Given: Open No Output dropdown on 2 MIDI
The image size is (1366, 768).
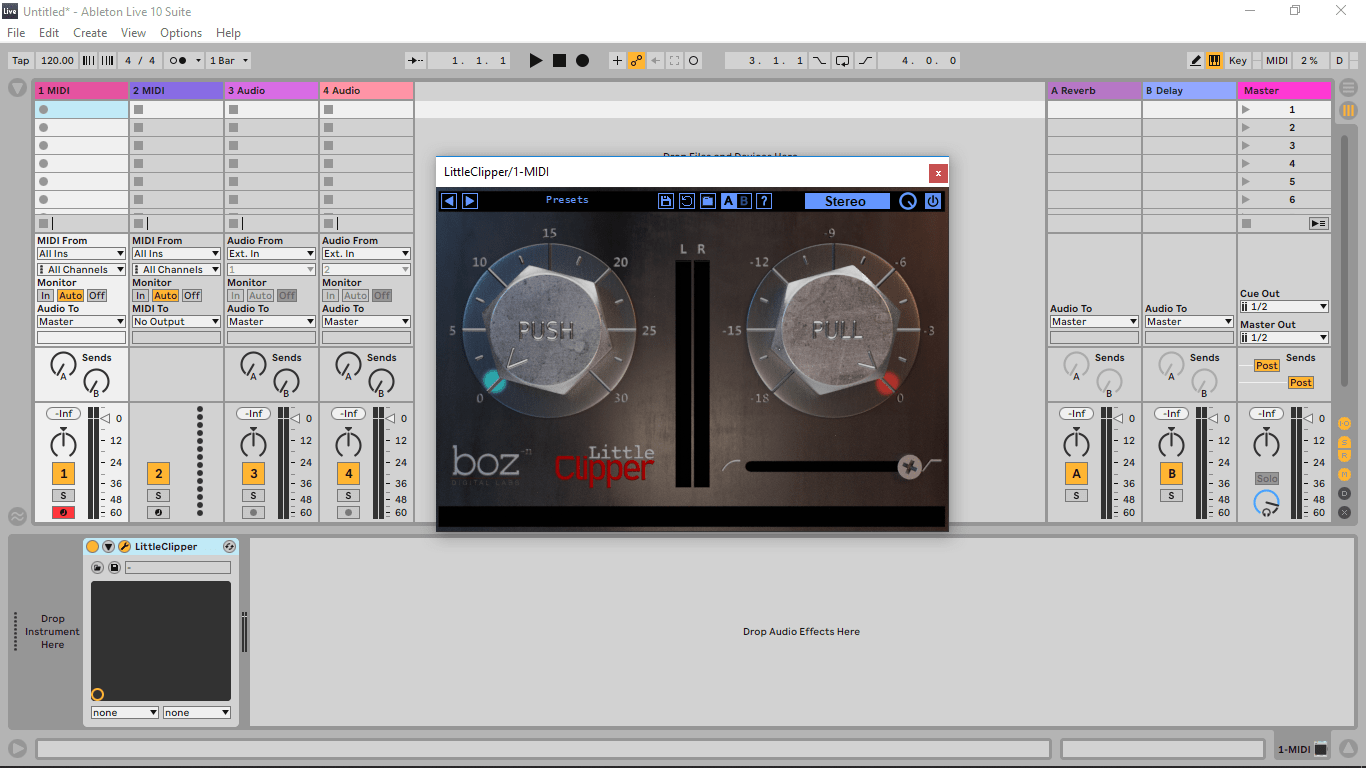Looking at the screenshot, I should (x=176, y=322).
